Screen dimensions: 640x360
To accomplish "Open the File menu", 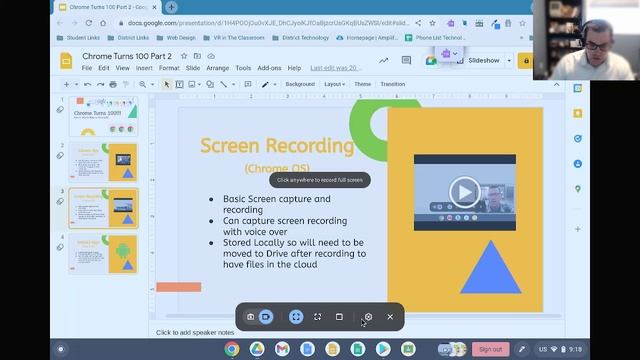I will (x=87, y=68).
